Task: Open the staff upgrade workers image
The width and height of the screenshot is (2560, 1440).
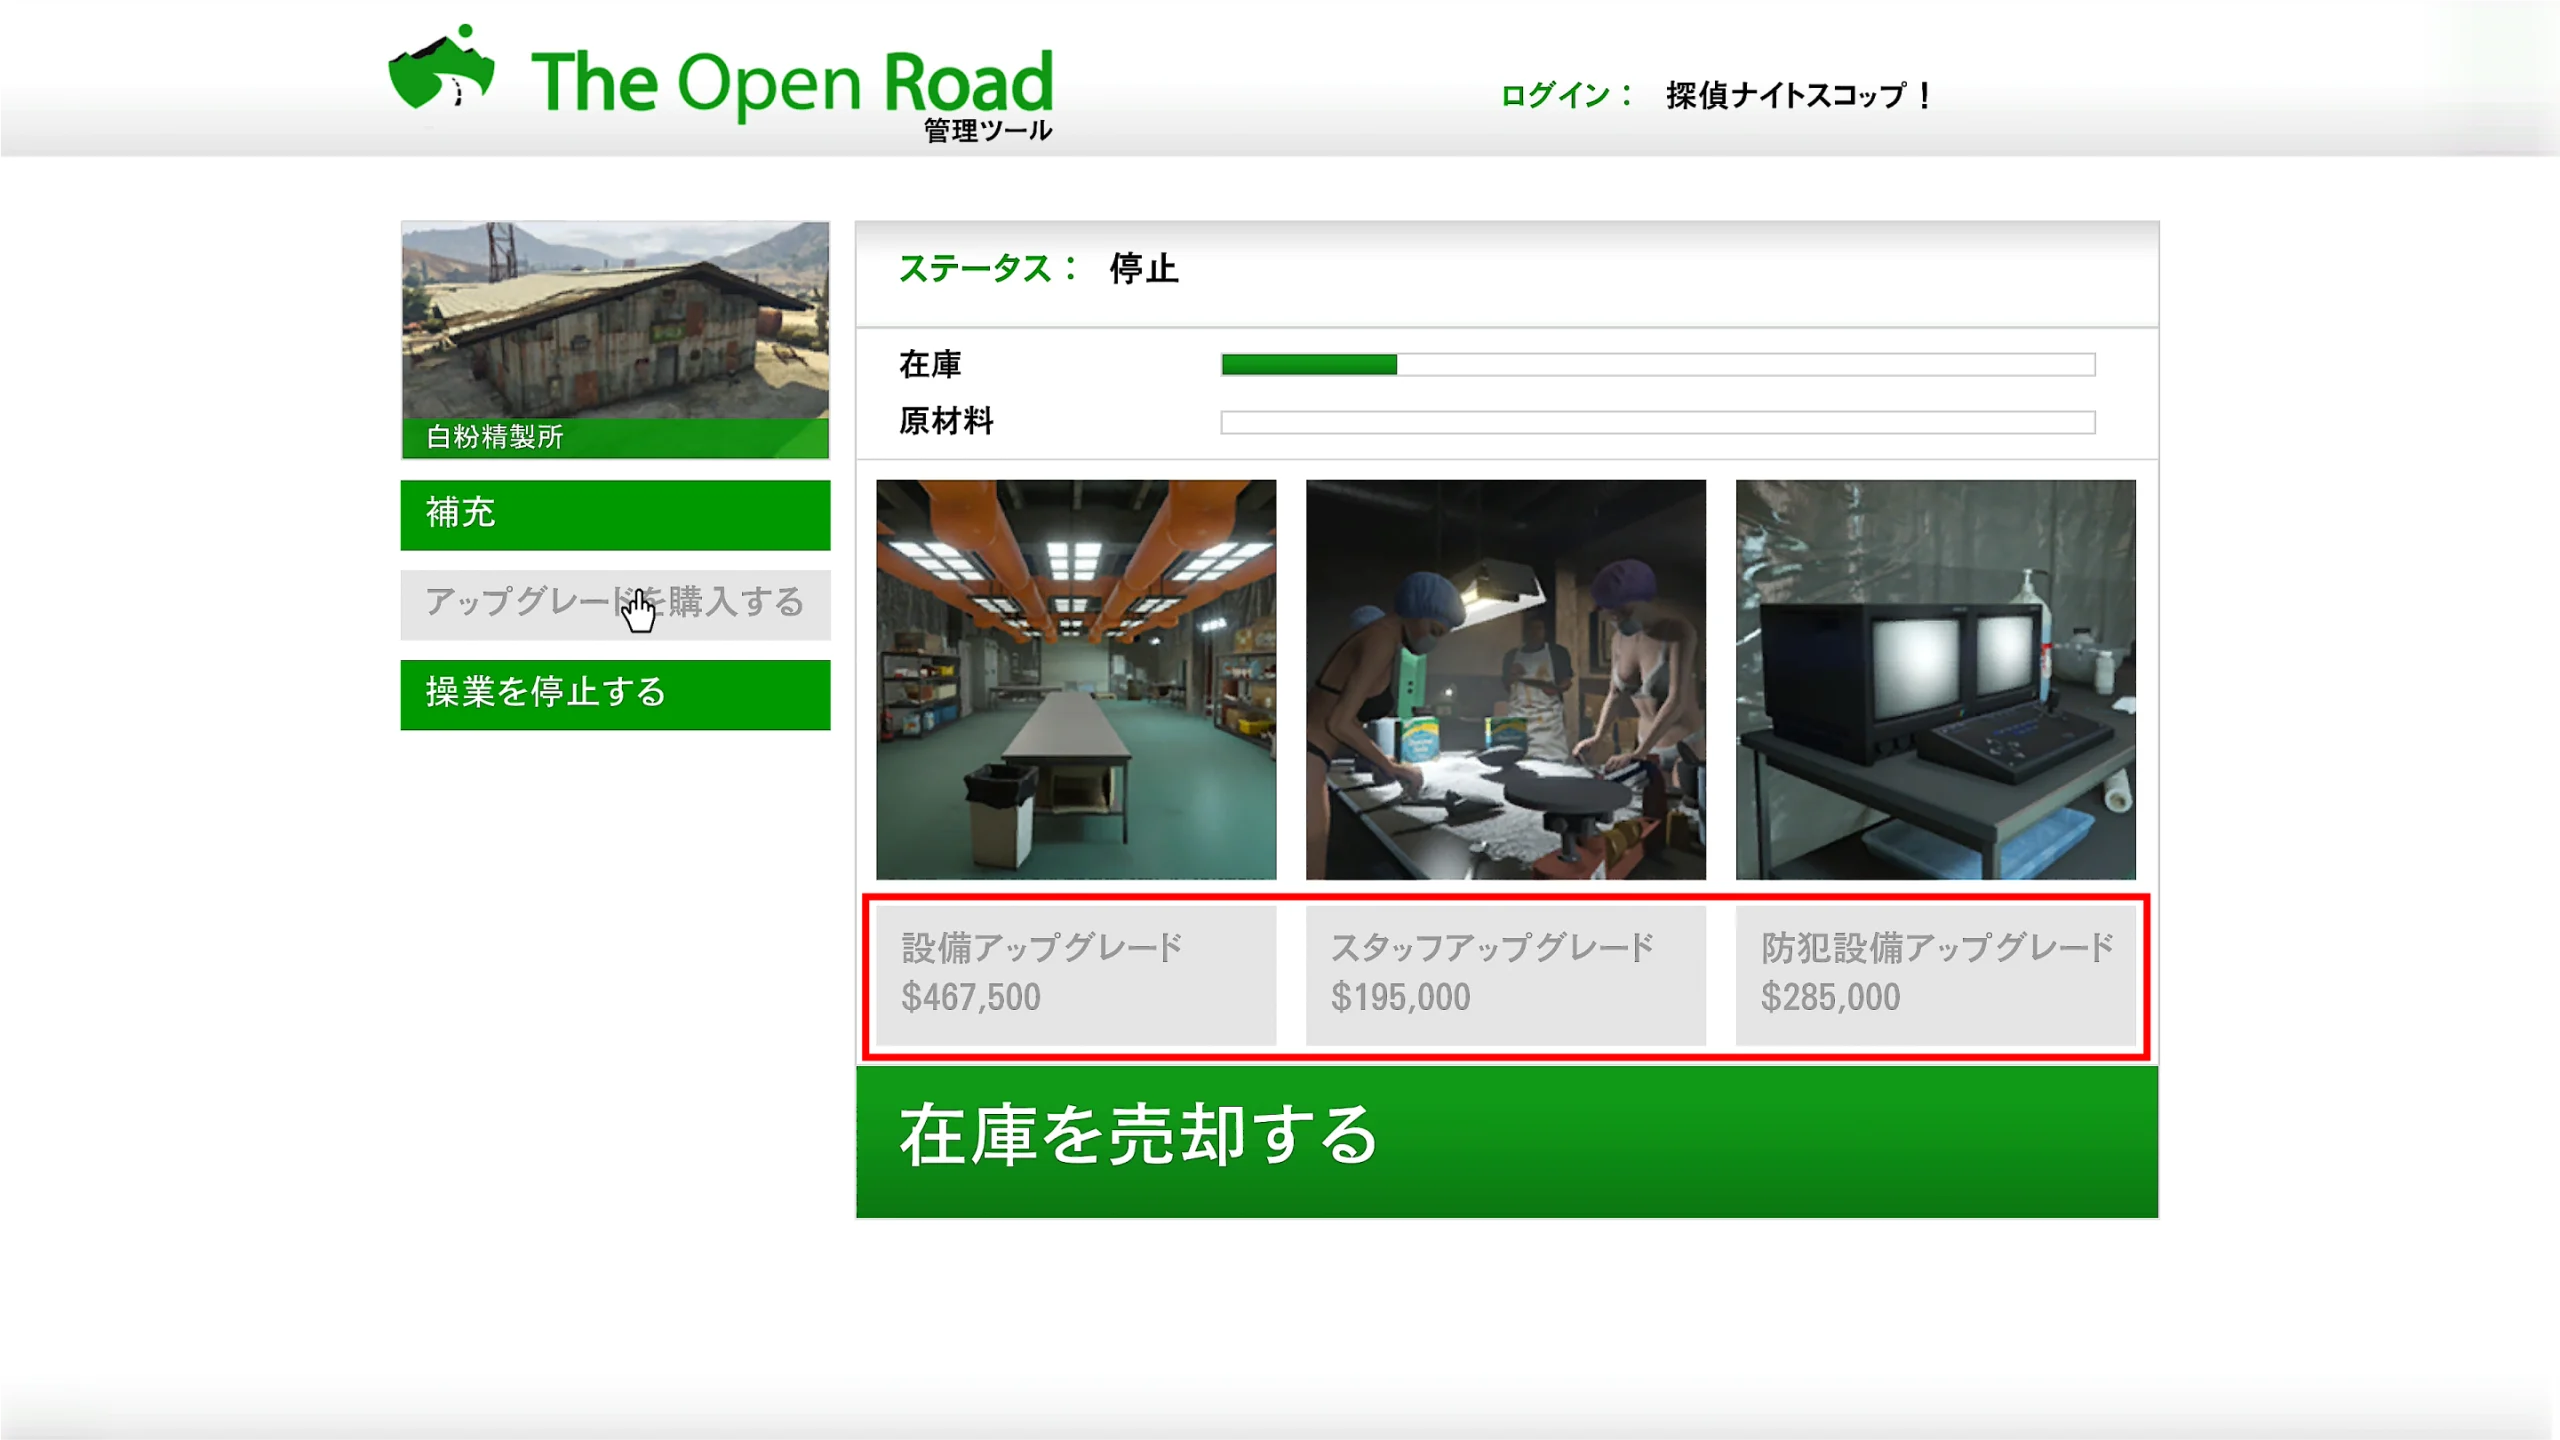Action: [x=1505, y=679]
